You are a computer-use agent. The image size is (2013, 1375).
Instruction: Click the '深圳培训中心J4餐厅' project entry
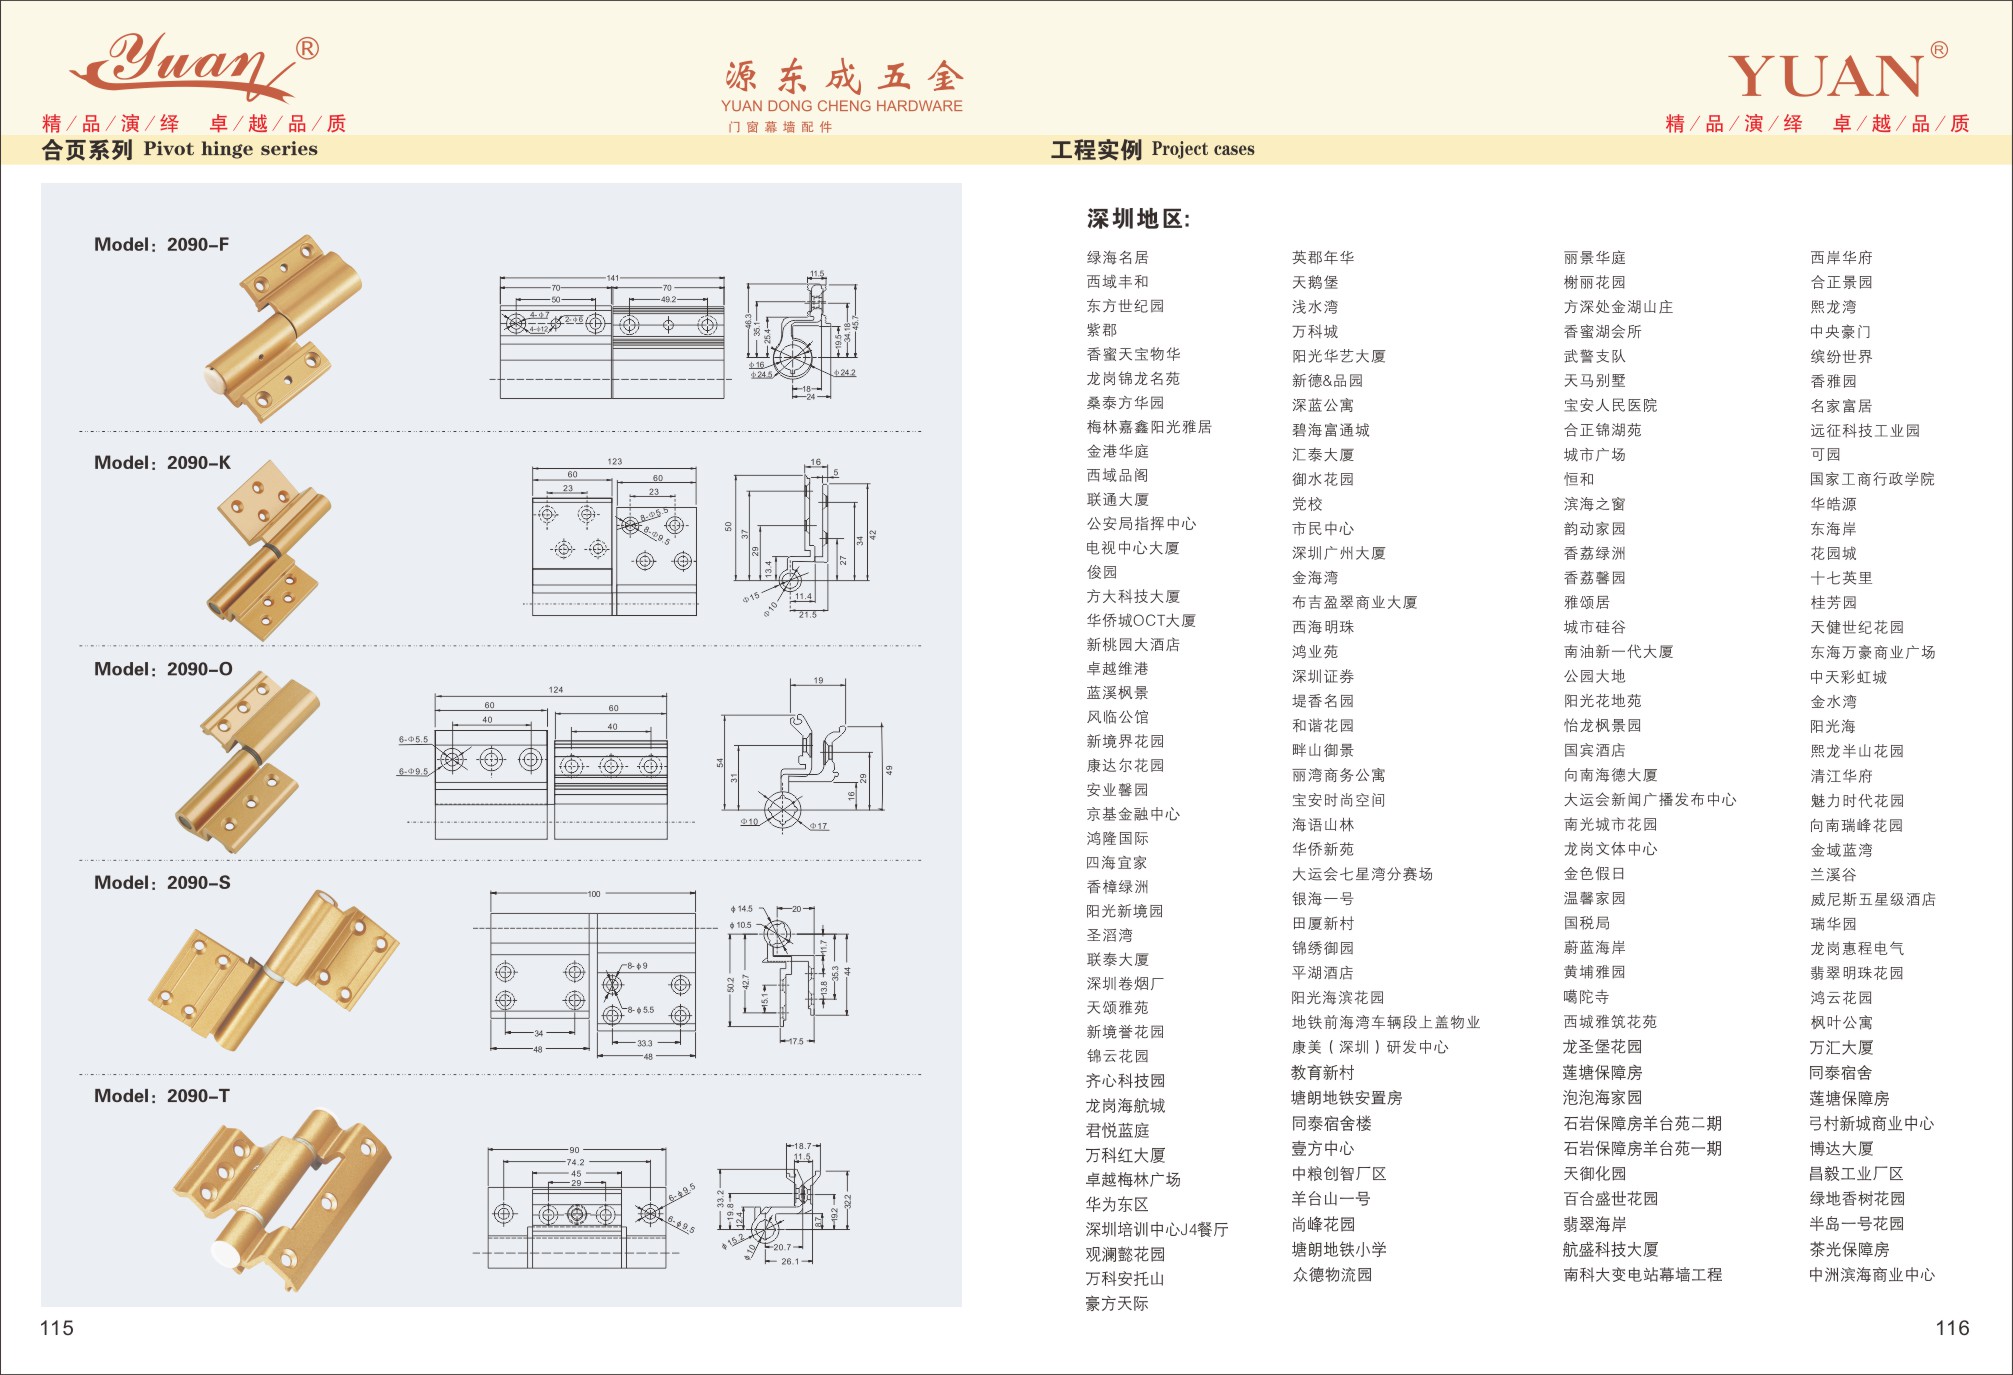pyautogui.click(x=1157, y=1230)
